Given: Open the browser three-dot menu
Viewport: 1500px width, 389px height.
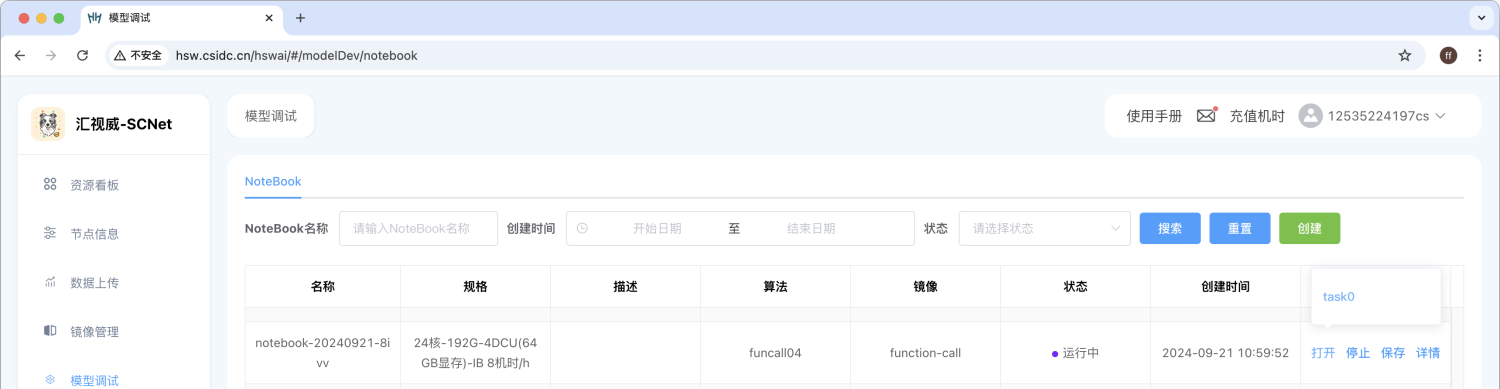Looking at the screenshot, I should click(1480, 55).
